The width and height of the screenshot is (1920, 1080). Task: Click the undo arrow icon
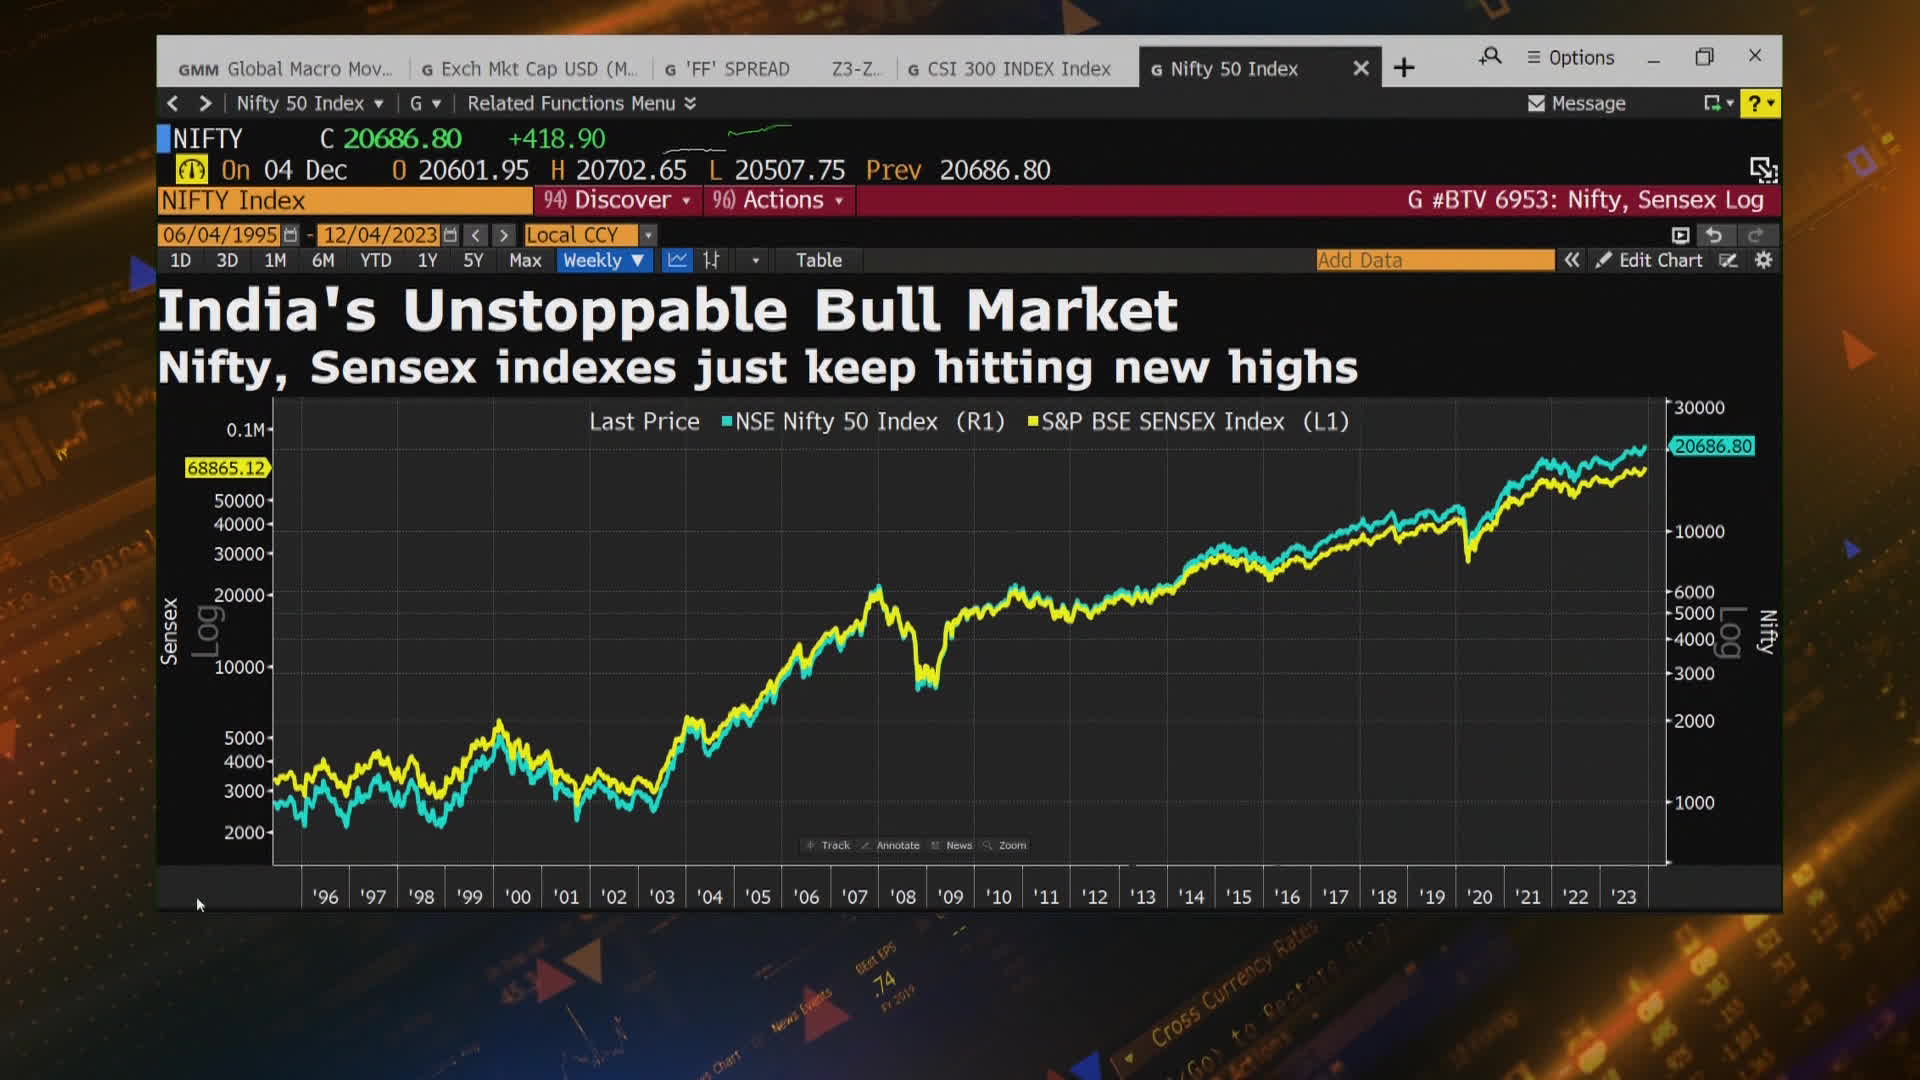click(1714, 235)
